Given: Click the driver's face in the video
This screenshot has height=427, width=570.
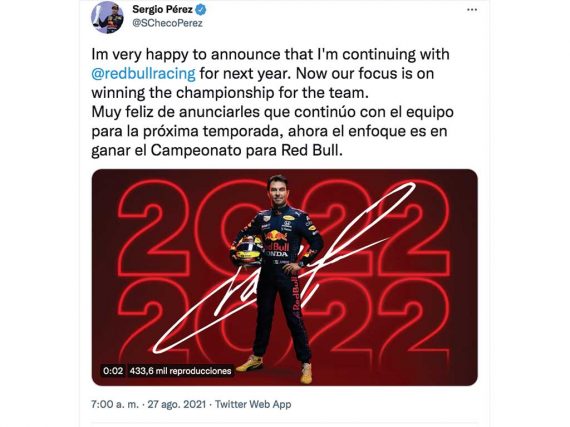Looking at the screenshot, I should click(x=278, y=190).
